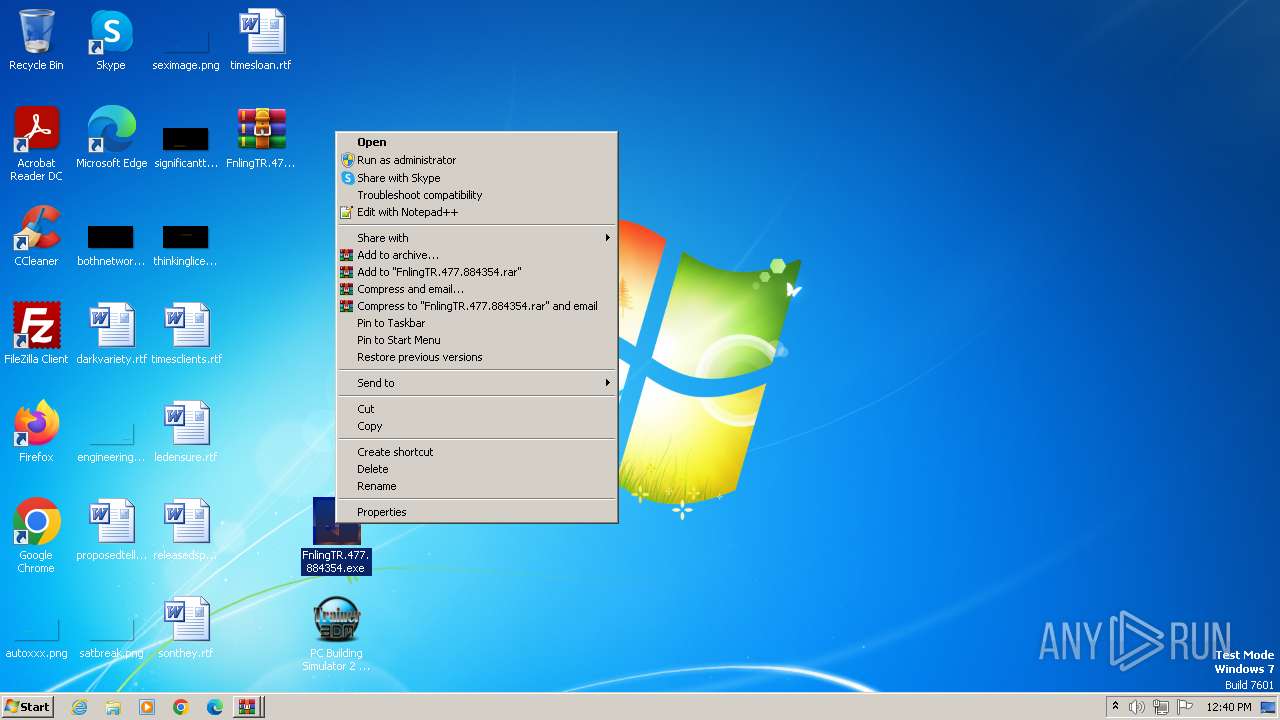Open Windows Media Player taskbar icon
Screen dimensions: 1280x720
(x=147, y=707)
